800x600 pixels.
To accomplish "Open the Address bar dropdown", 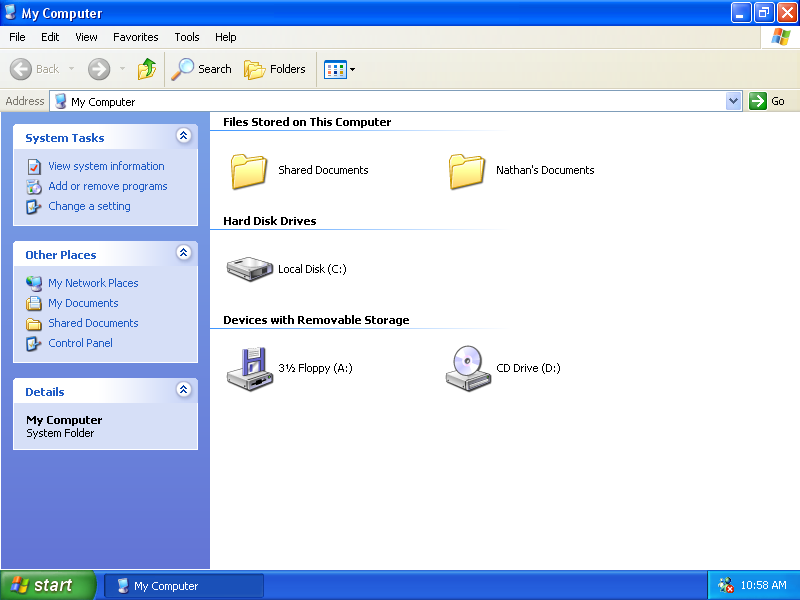I will point(733,101).
